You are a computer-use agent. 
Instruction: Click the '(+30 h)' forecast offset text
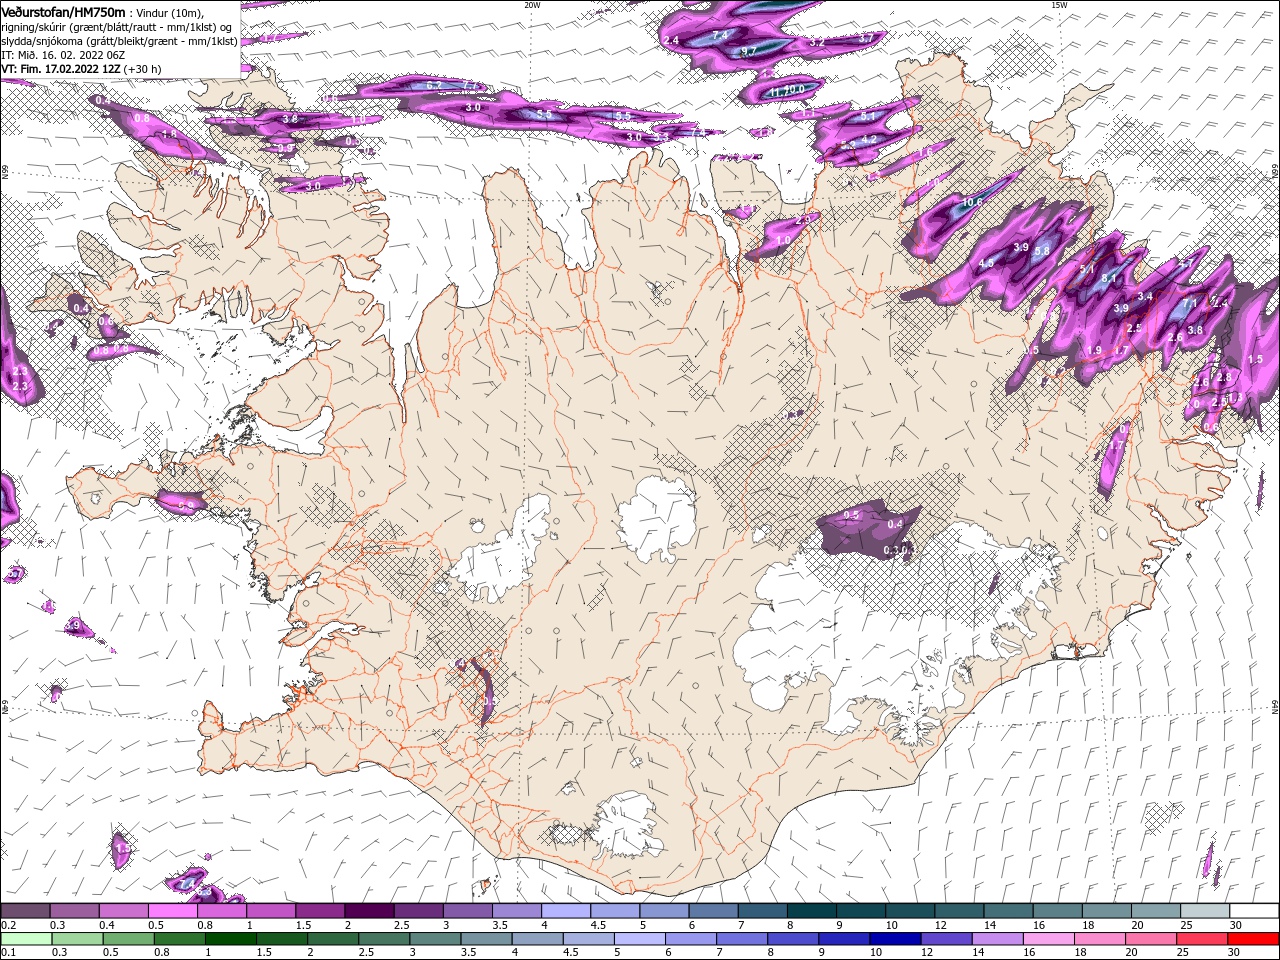pyautogui.click(x=143, y=69)
